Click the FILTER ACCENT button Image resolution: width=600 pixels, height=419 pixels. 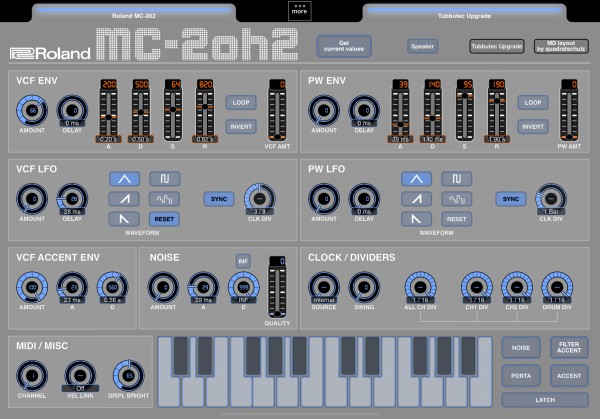point(569,347)
